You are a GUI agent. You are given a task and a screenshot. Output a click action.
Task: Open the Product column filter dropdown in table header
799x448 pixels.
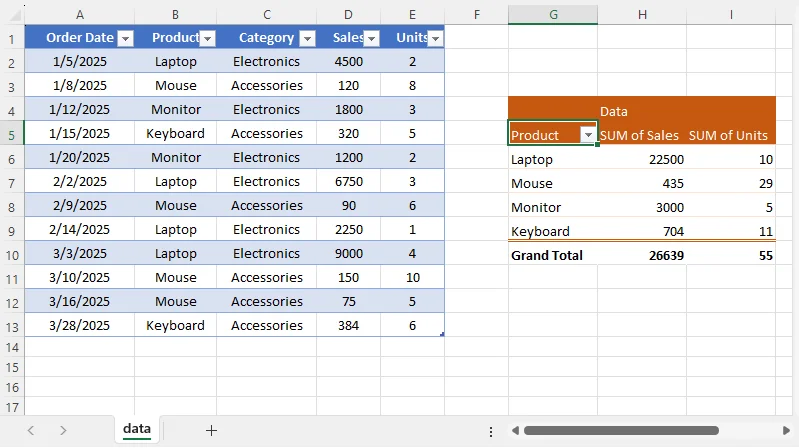pos(207,38)
